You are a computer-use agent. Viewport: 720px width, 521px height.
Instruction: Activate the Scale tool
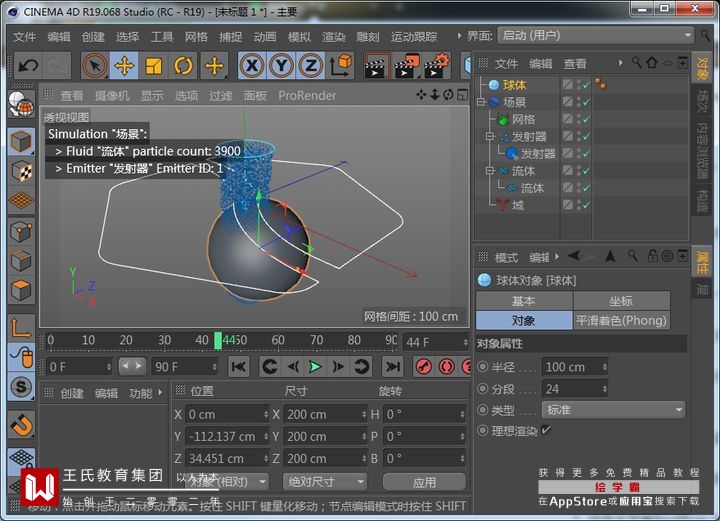point(153,66)
